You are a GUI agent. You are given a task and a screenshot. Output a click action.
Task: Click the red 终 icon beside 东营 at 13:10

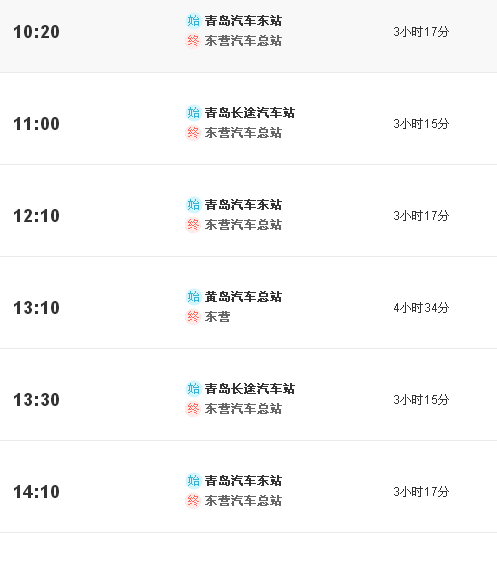(x=193, y=317)
